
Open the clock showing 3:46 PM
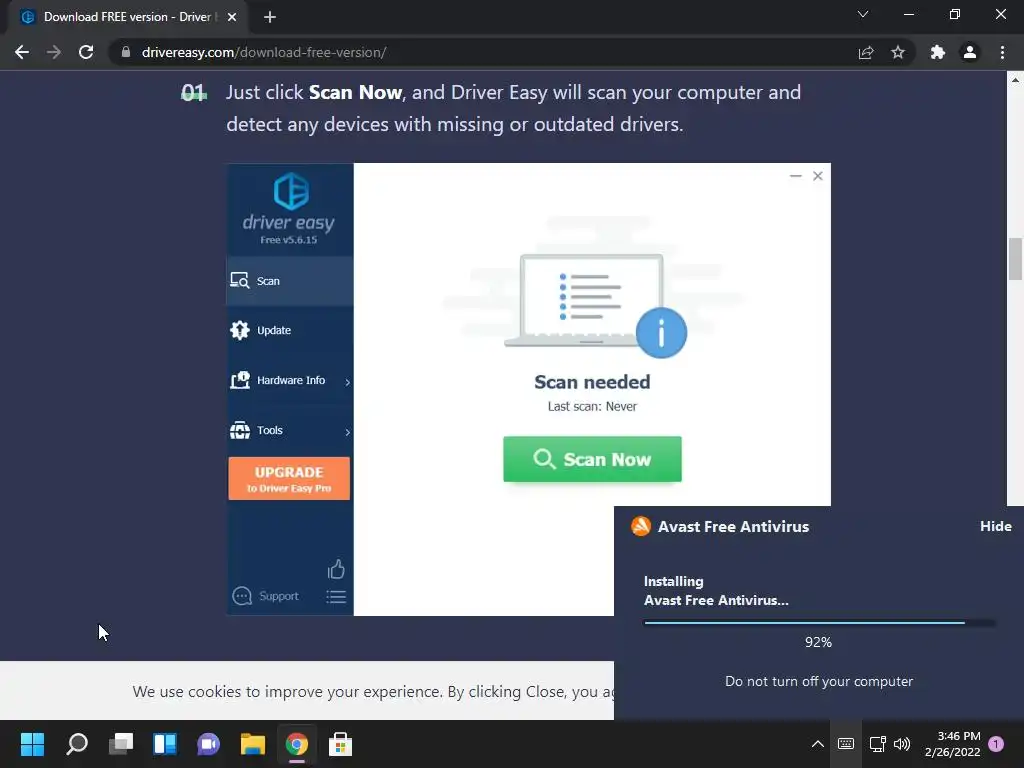[x=953, y=744]
